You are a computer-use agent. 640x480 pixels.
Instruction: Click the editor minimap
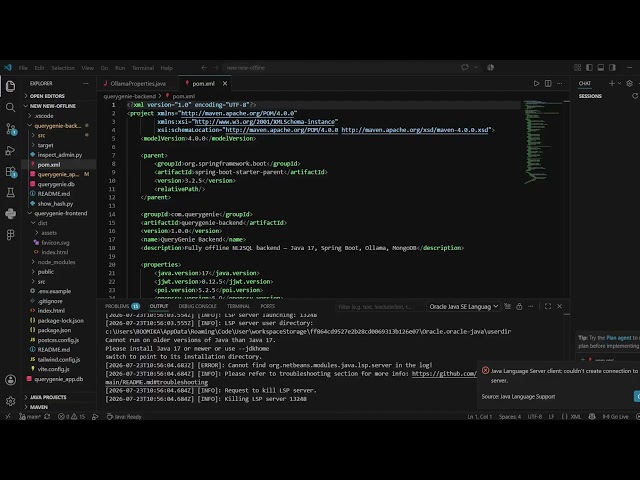point(541,141)
